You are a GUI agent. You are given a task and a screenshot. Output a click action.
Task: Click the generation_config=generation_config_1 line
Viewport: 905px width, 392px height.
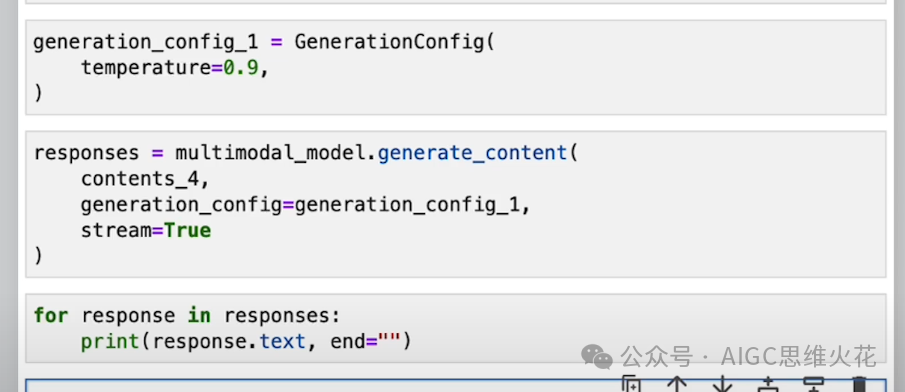305,205
